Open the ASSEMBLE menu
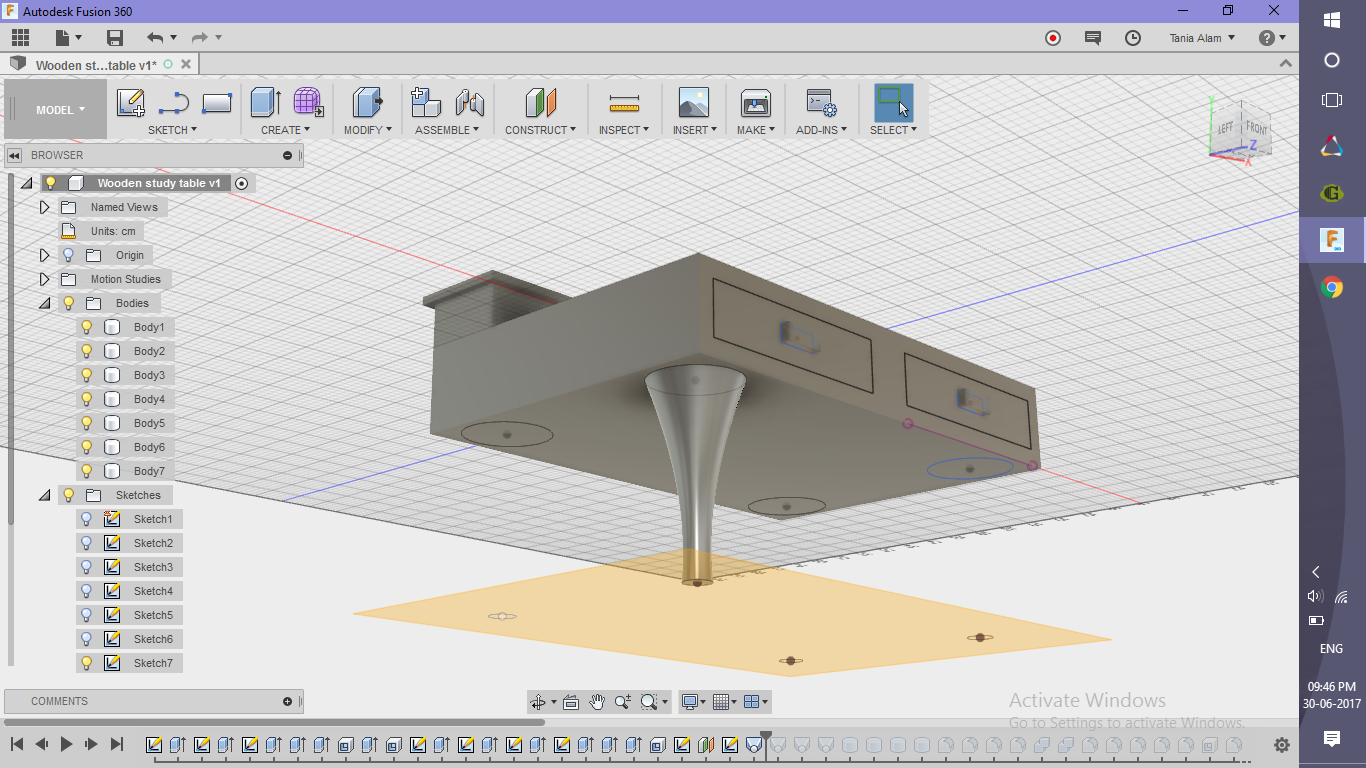Viewport: 1366px width, 768px height. point(447,130)
